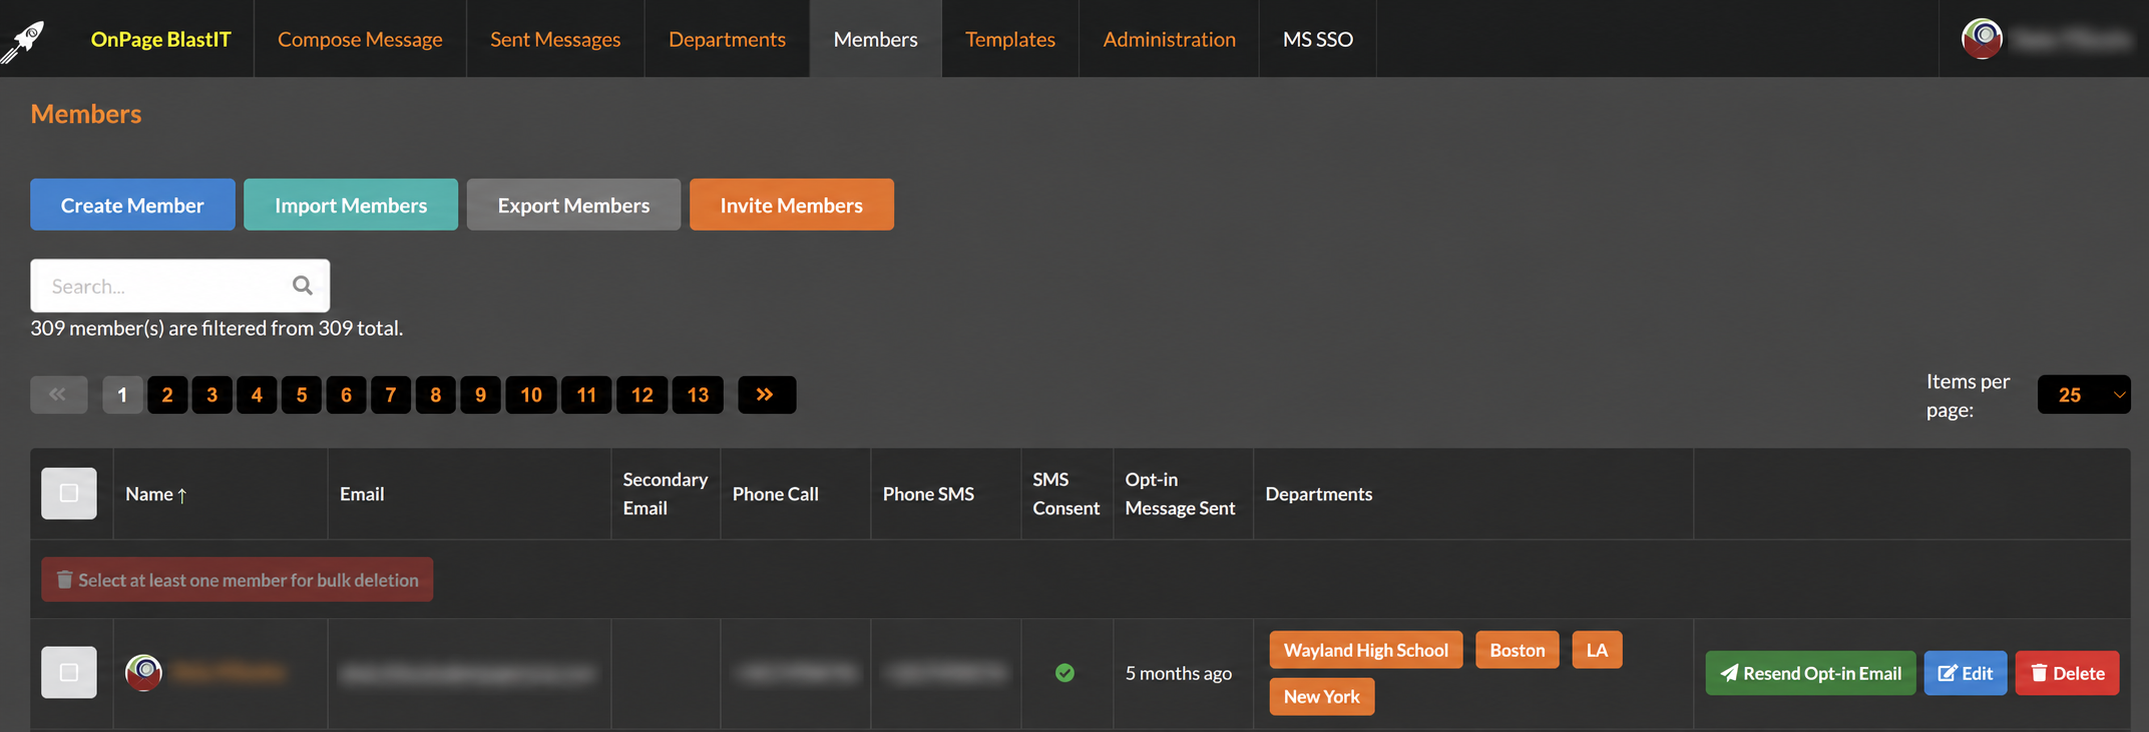Viewport: 2149px width, 732px height.
Task: Open the Items per page dropdown
Action: (x=2084, y=395)
